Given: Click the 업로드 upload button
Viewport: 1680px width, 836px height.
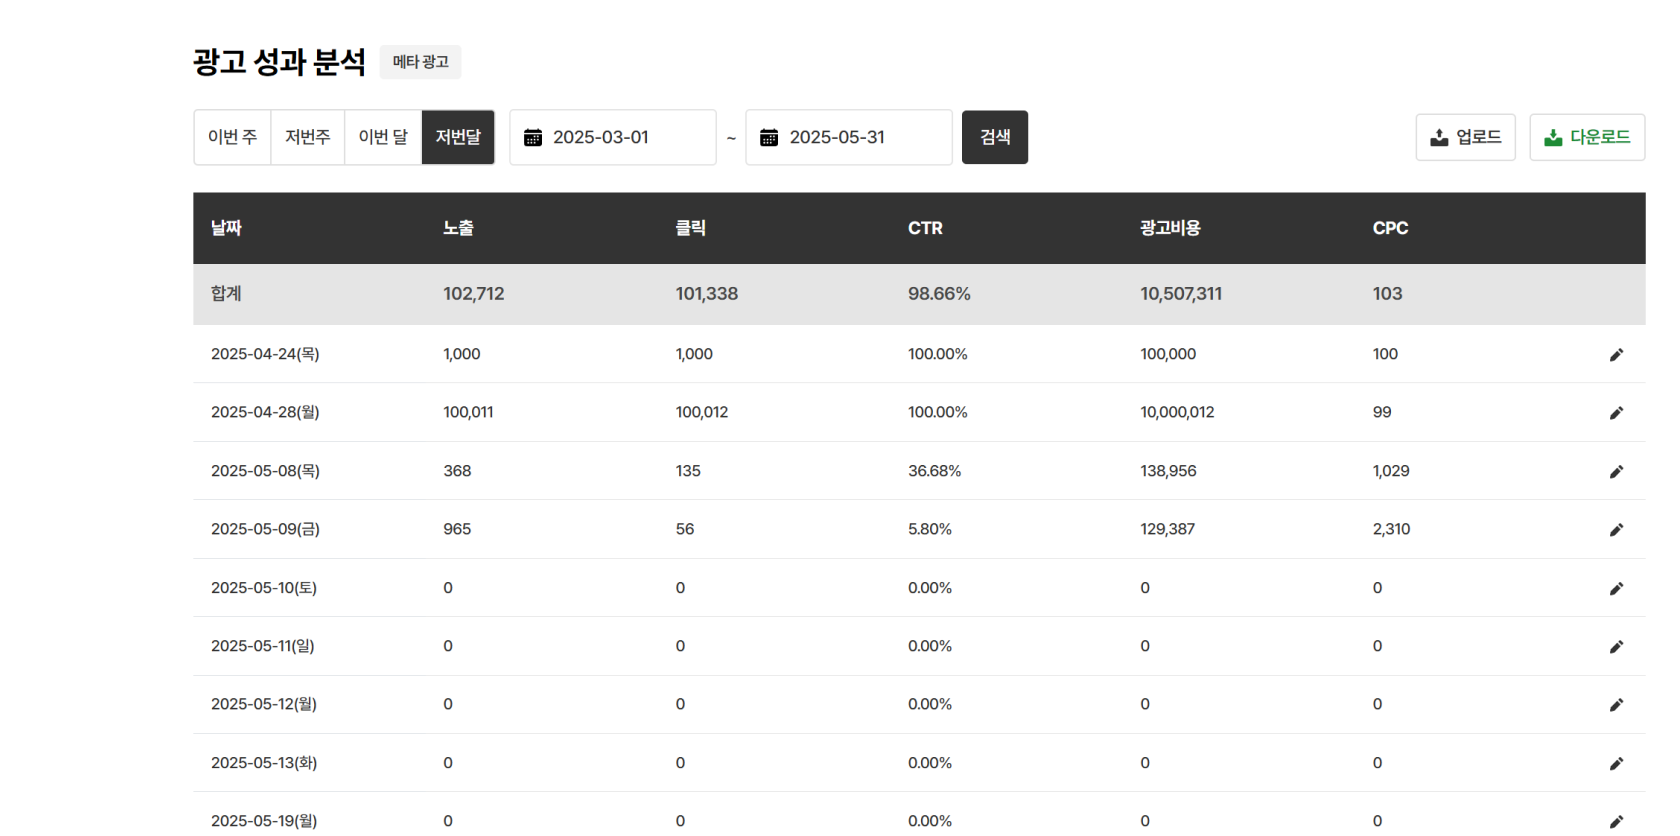Looking at the screenshot, I should pyautogui.click(x=1465, y=137).
